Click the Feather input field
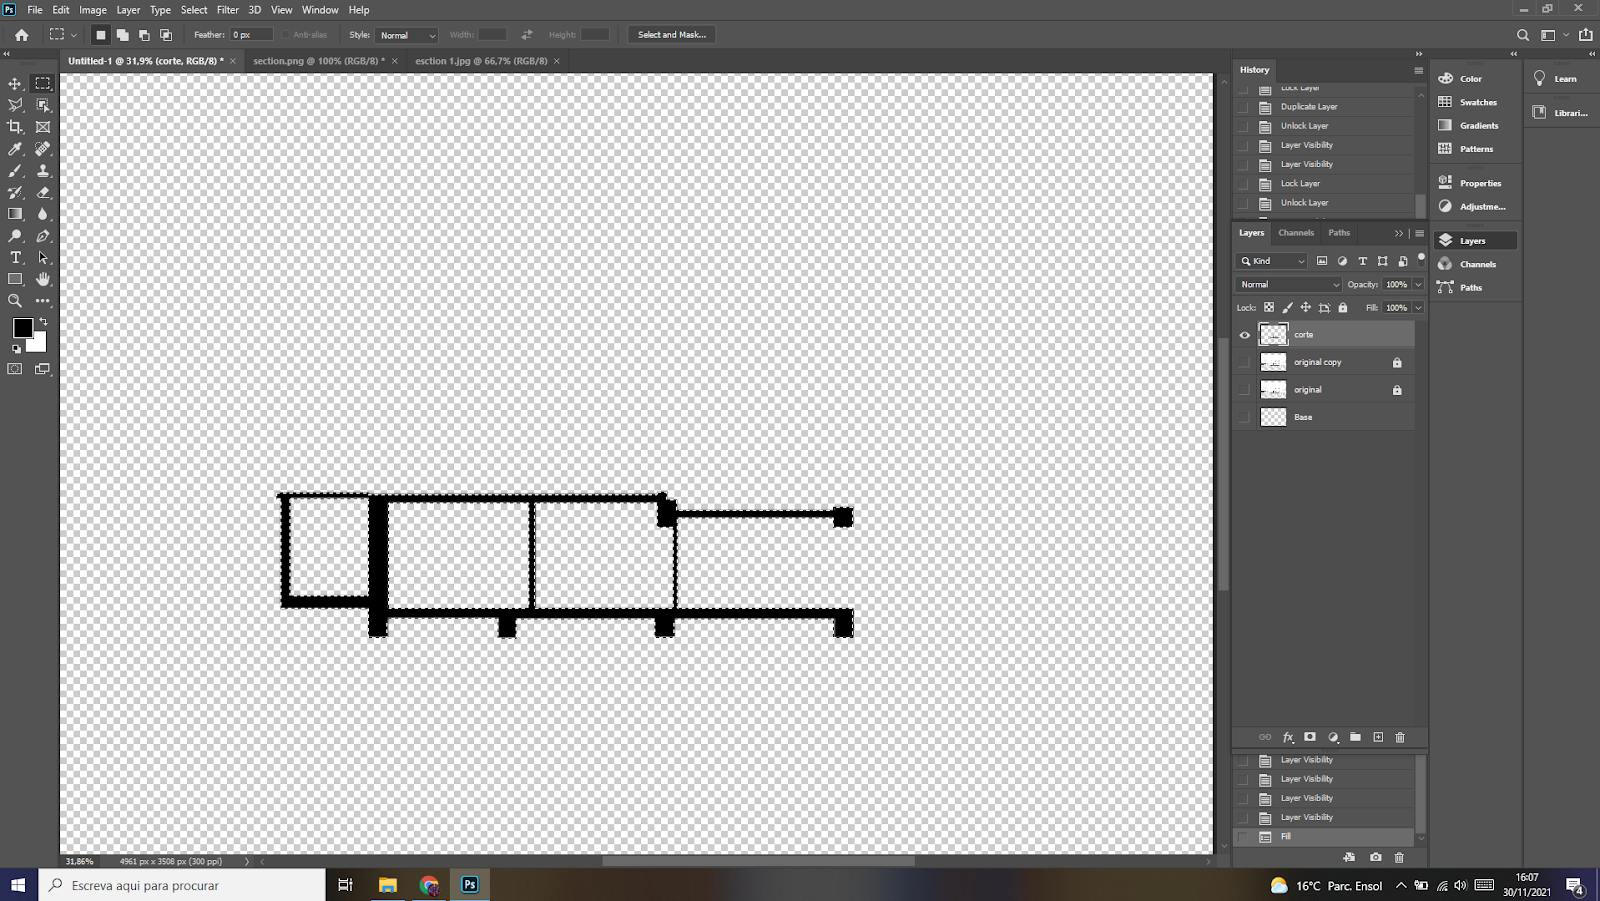This screenshot has width=1600, height=901. click(x=251, y=35)
